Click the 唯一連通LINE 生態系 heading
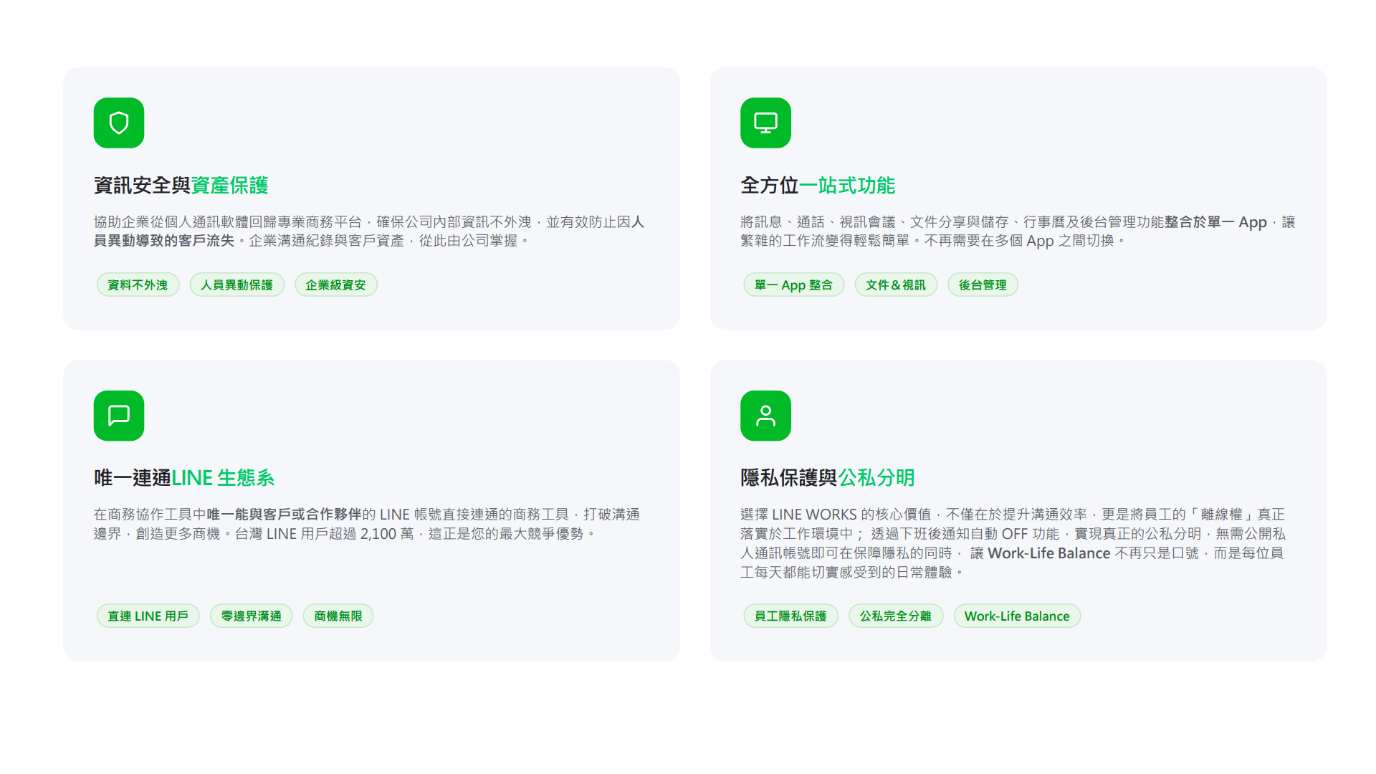The width and height of the screenshot is (1376, 774). click(184, 478)
